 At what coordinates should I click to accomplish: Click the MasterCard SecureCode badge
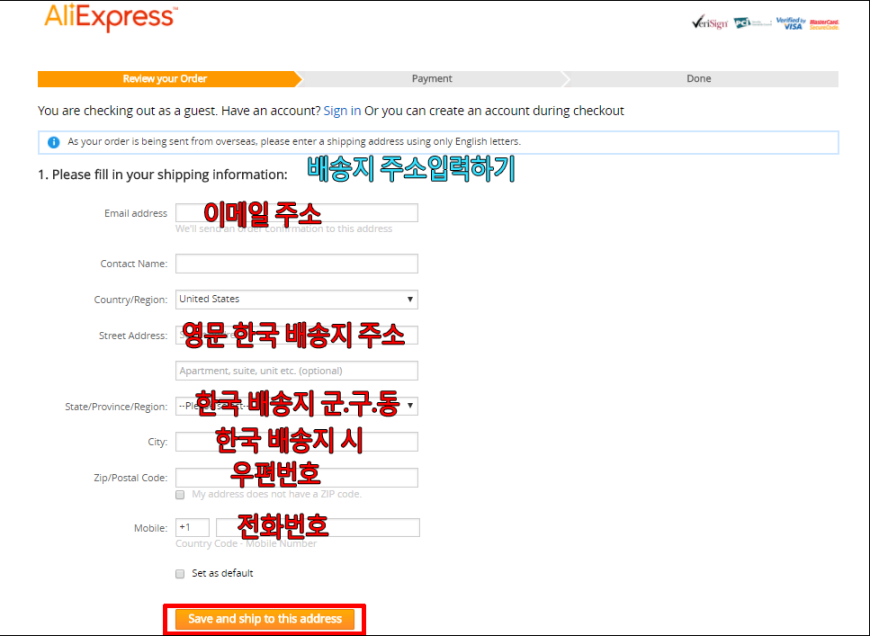824,24
